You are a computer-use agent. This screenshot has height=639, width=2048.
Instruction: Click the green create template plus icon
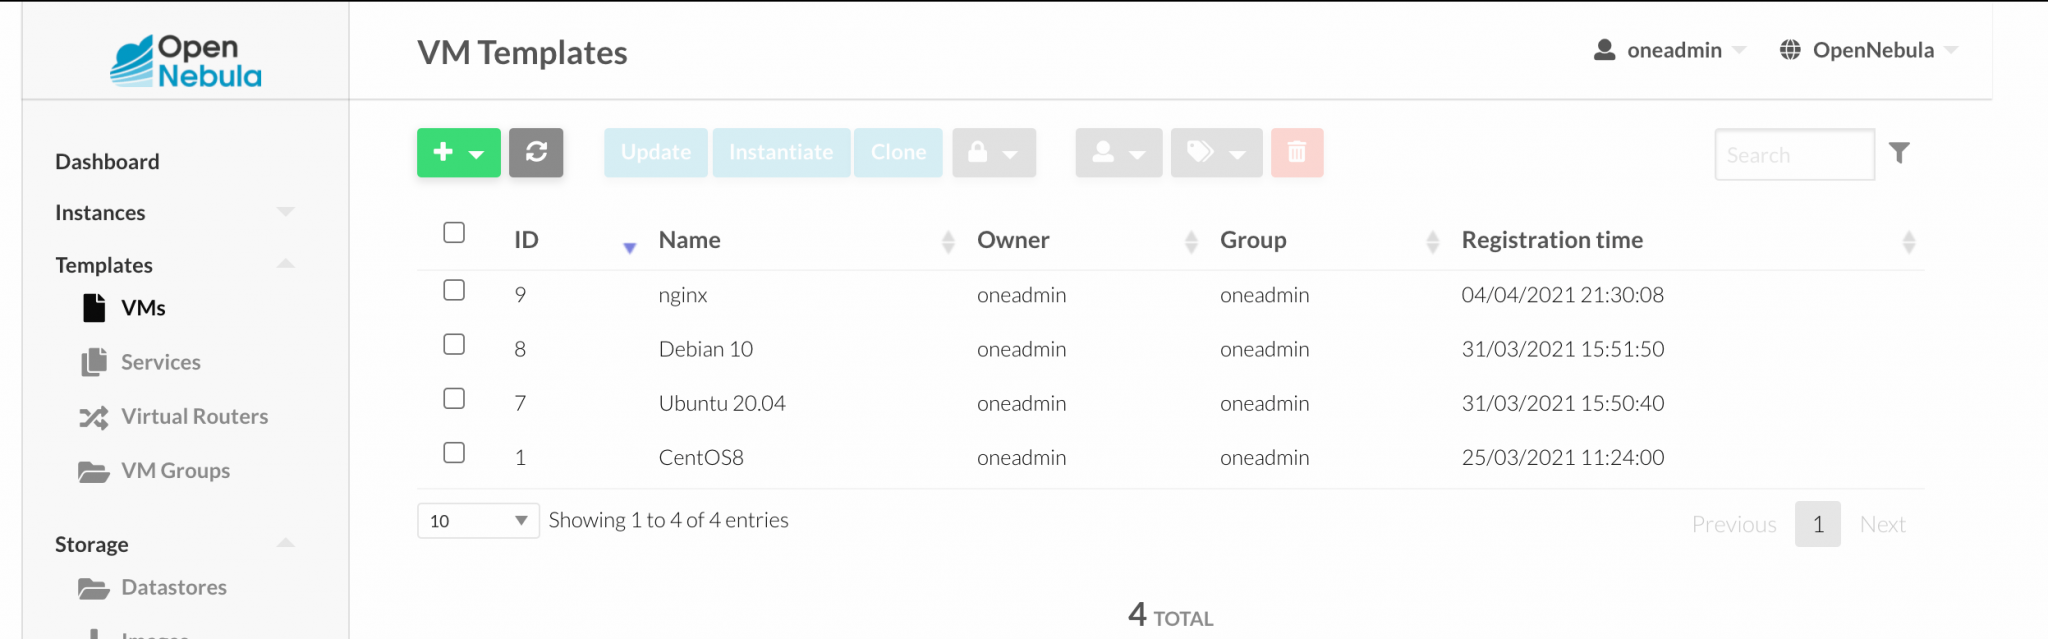coord(444,152)
